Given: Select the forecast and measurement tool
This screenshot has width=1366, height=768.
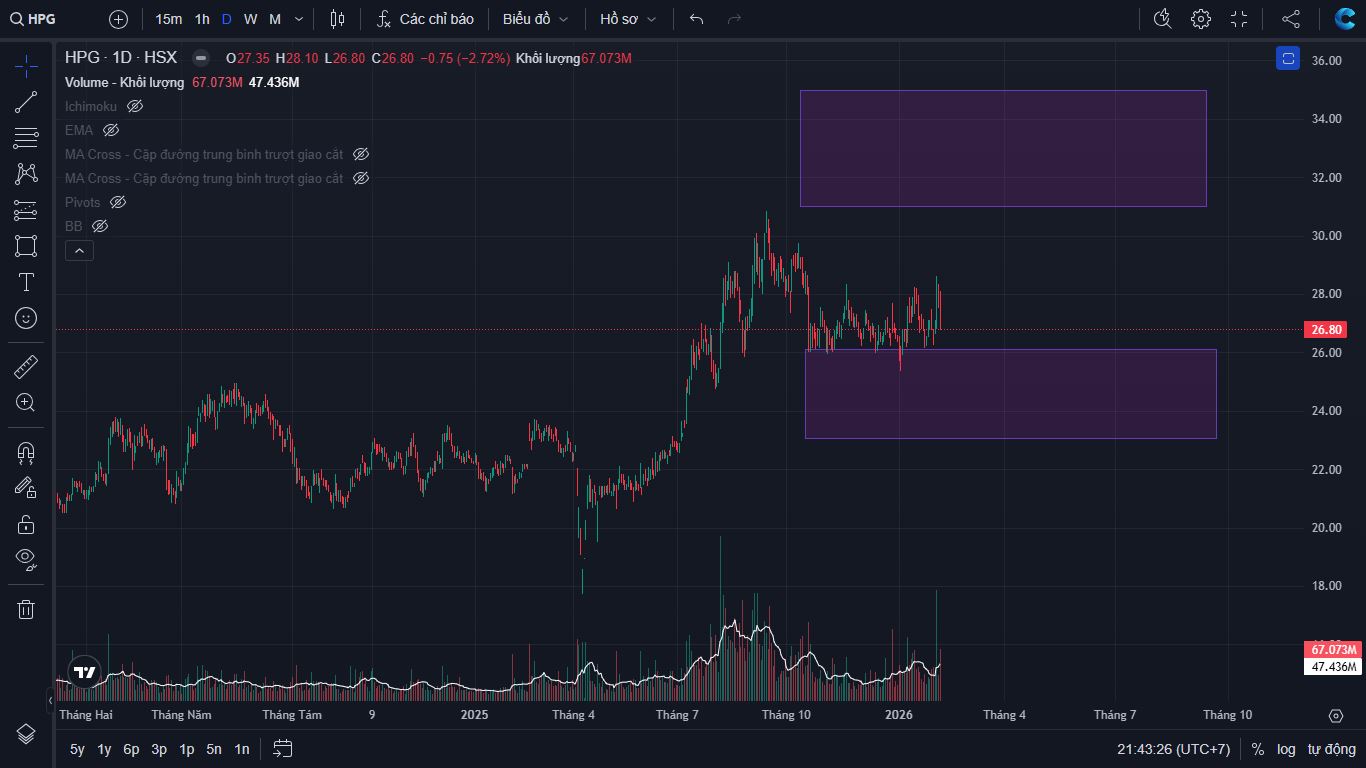Looking at the screenshot, I should pos(26,210).
